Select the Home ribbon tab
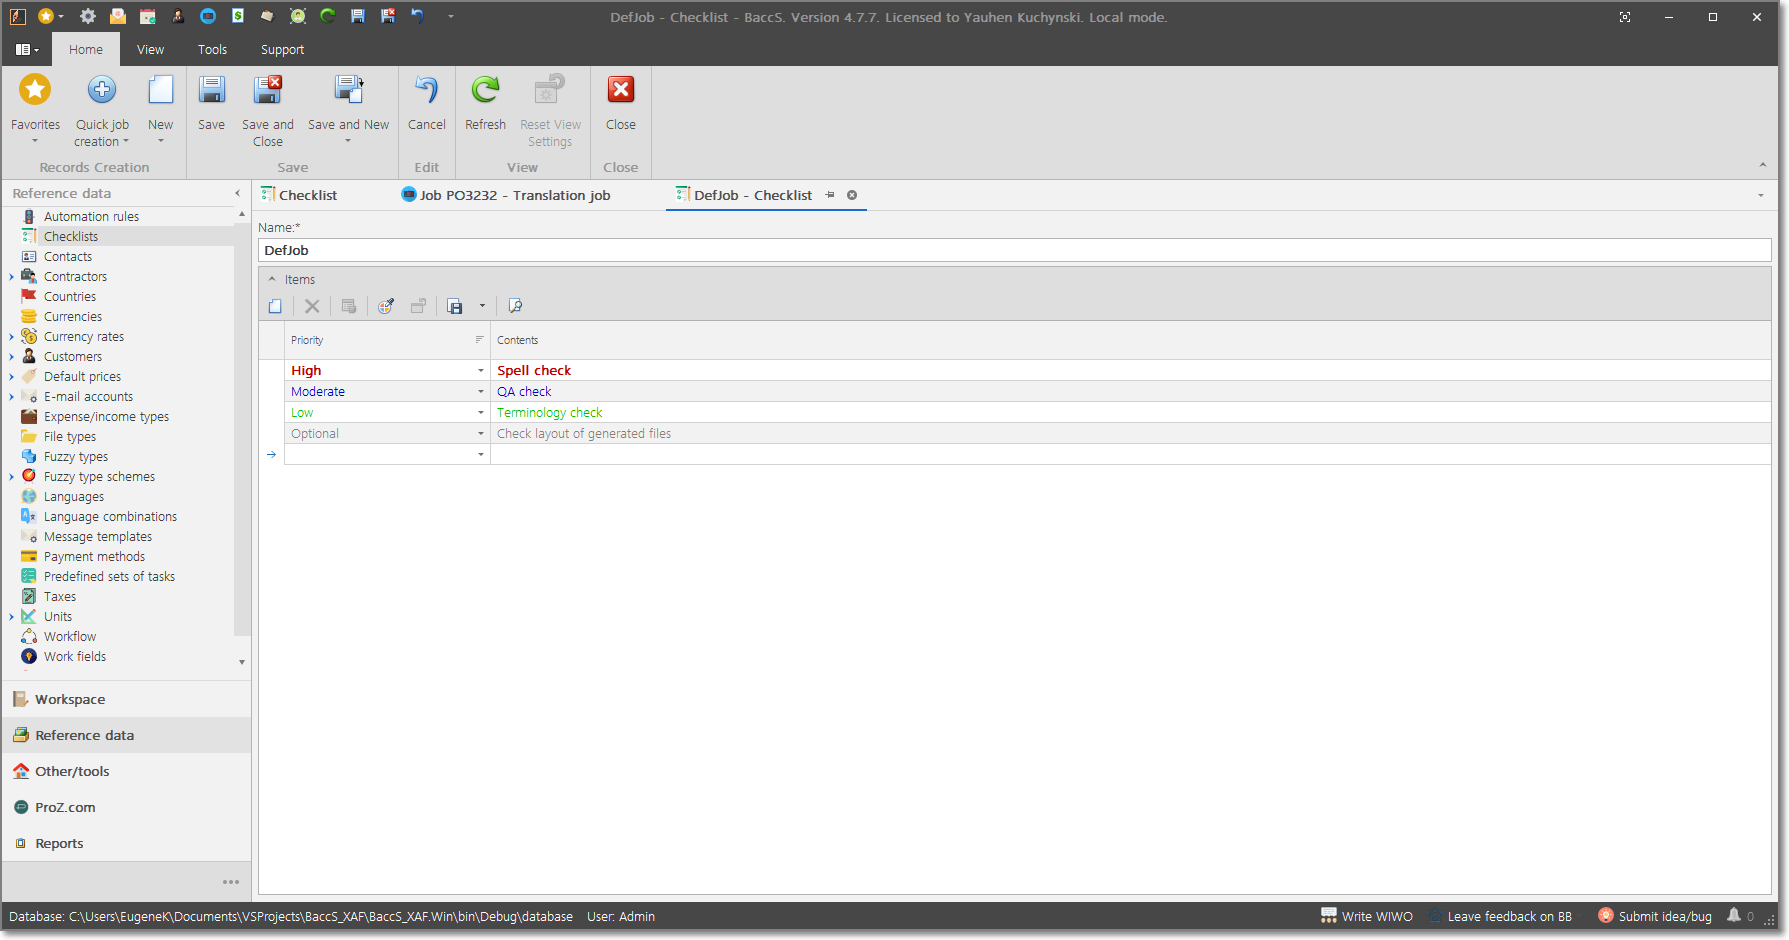 [x=86, y=49]
